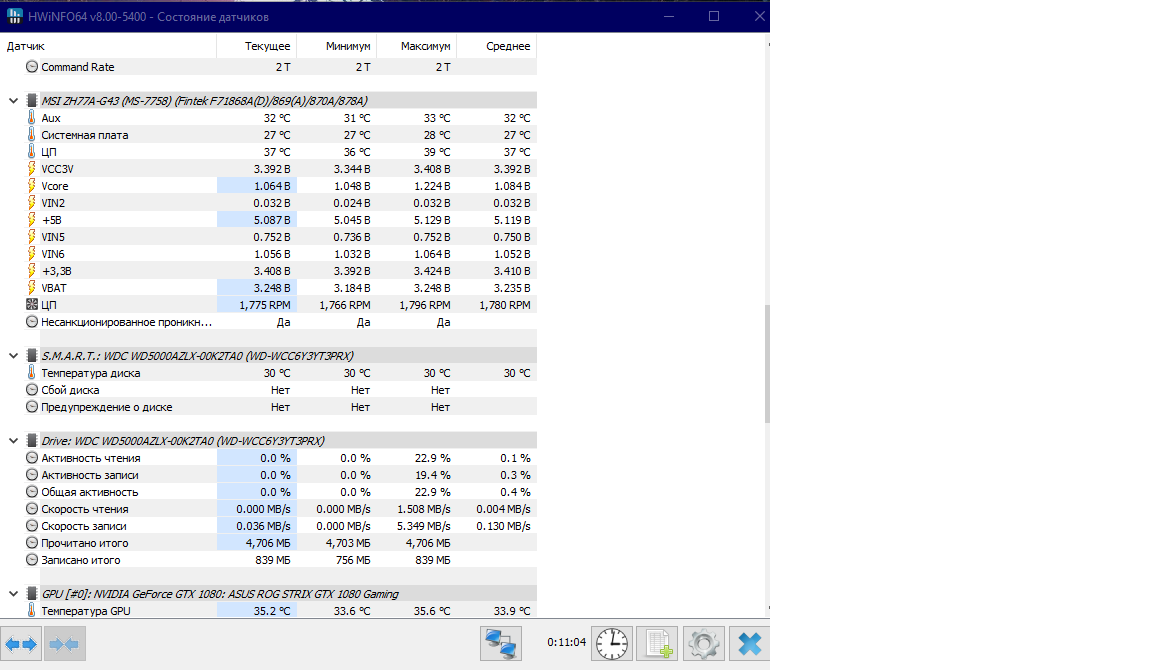Click the vertical scrollbar thumb

[767, 364]
